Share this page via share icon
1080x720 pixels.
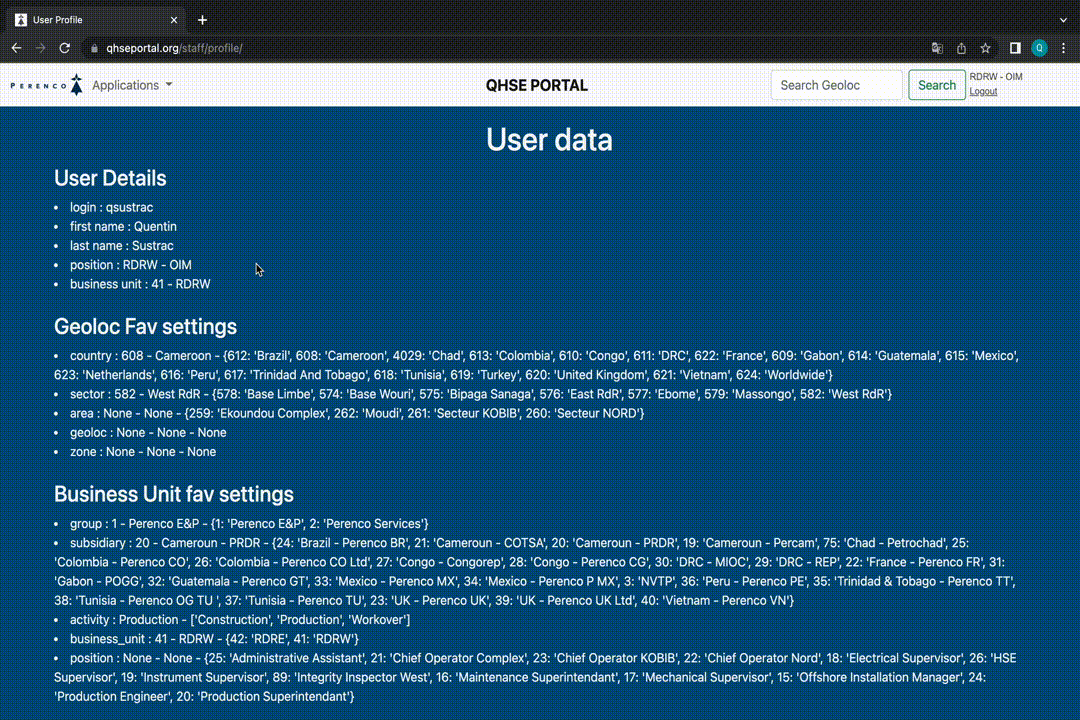(962, 48)
